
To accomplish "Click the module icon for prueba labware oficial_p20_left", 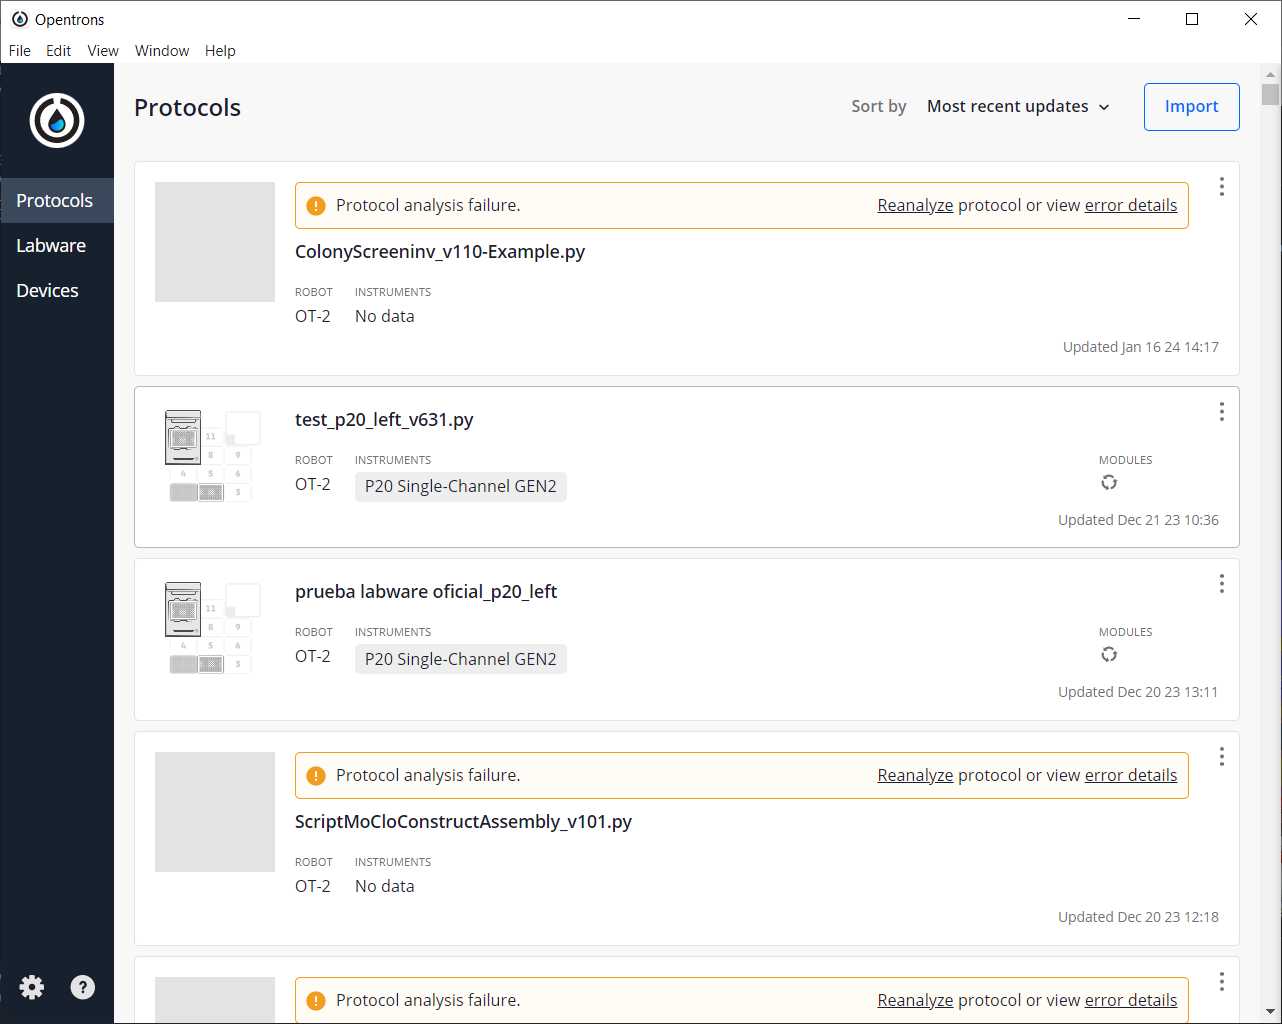I will pos(1109,655).
